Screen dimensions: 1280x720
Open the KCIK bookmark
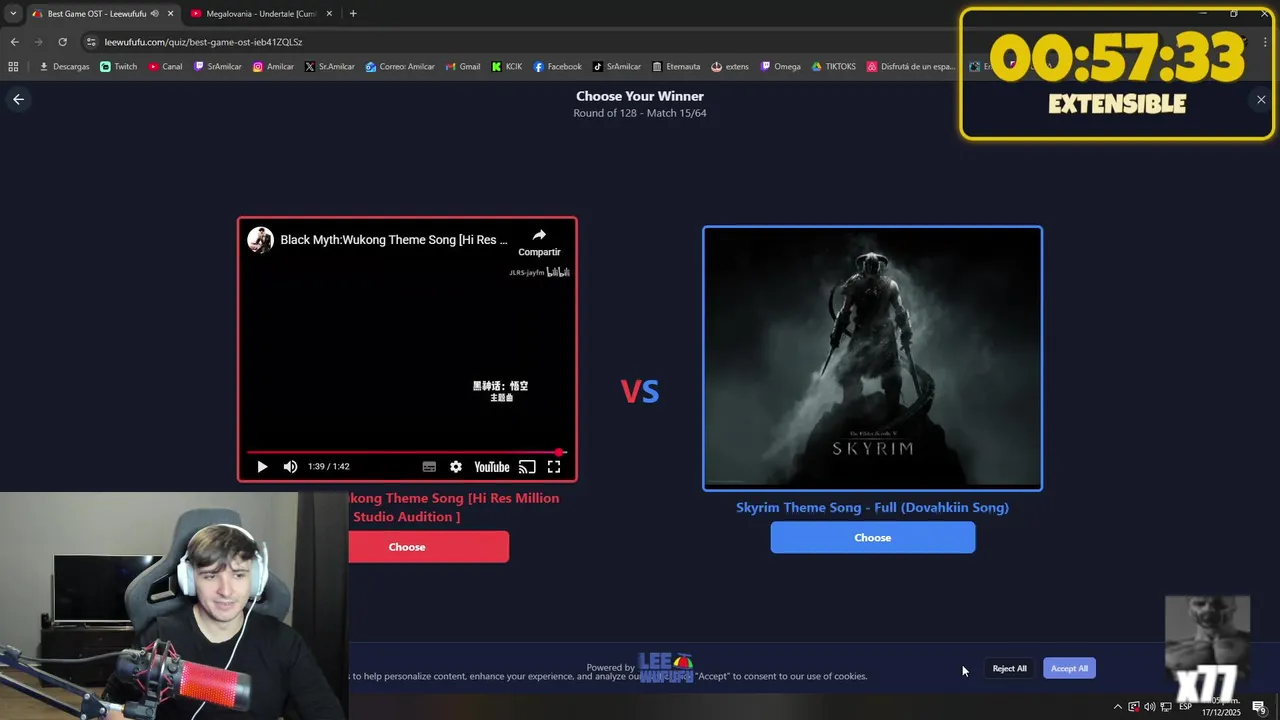(507, 67)
